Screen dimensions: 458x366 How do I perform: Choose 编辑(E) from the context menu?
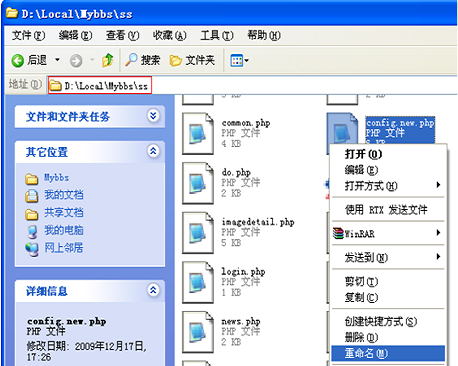pyautogui.click(x=388, y=170)
